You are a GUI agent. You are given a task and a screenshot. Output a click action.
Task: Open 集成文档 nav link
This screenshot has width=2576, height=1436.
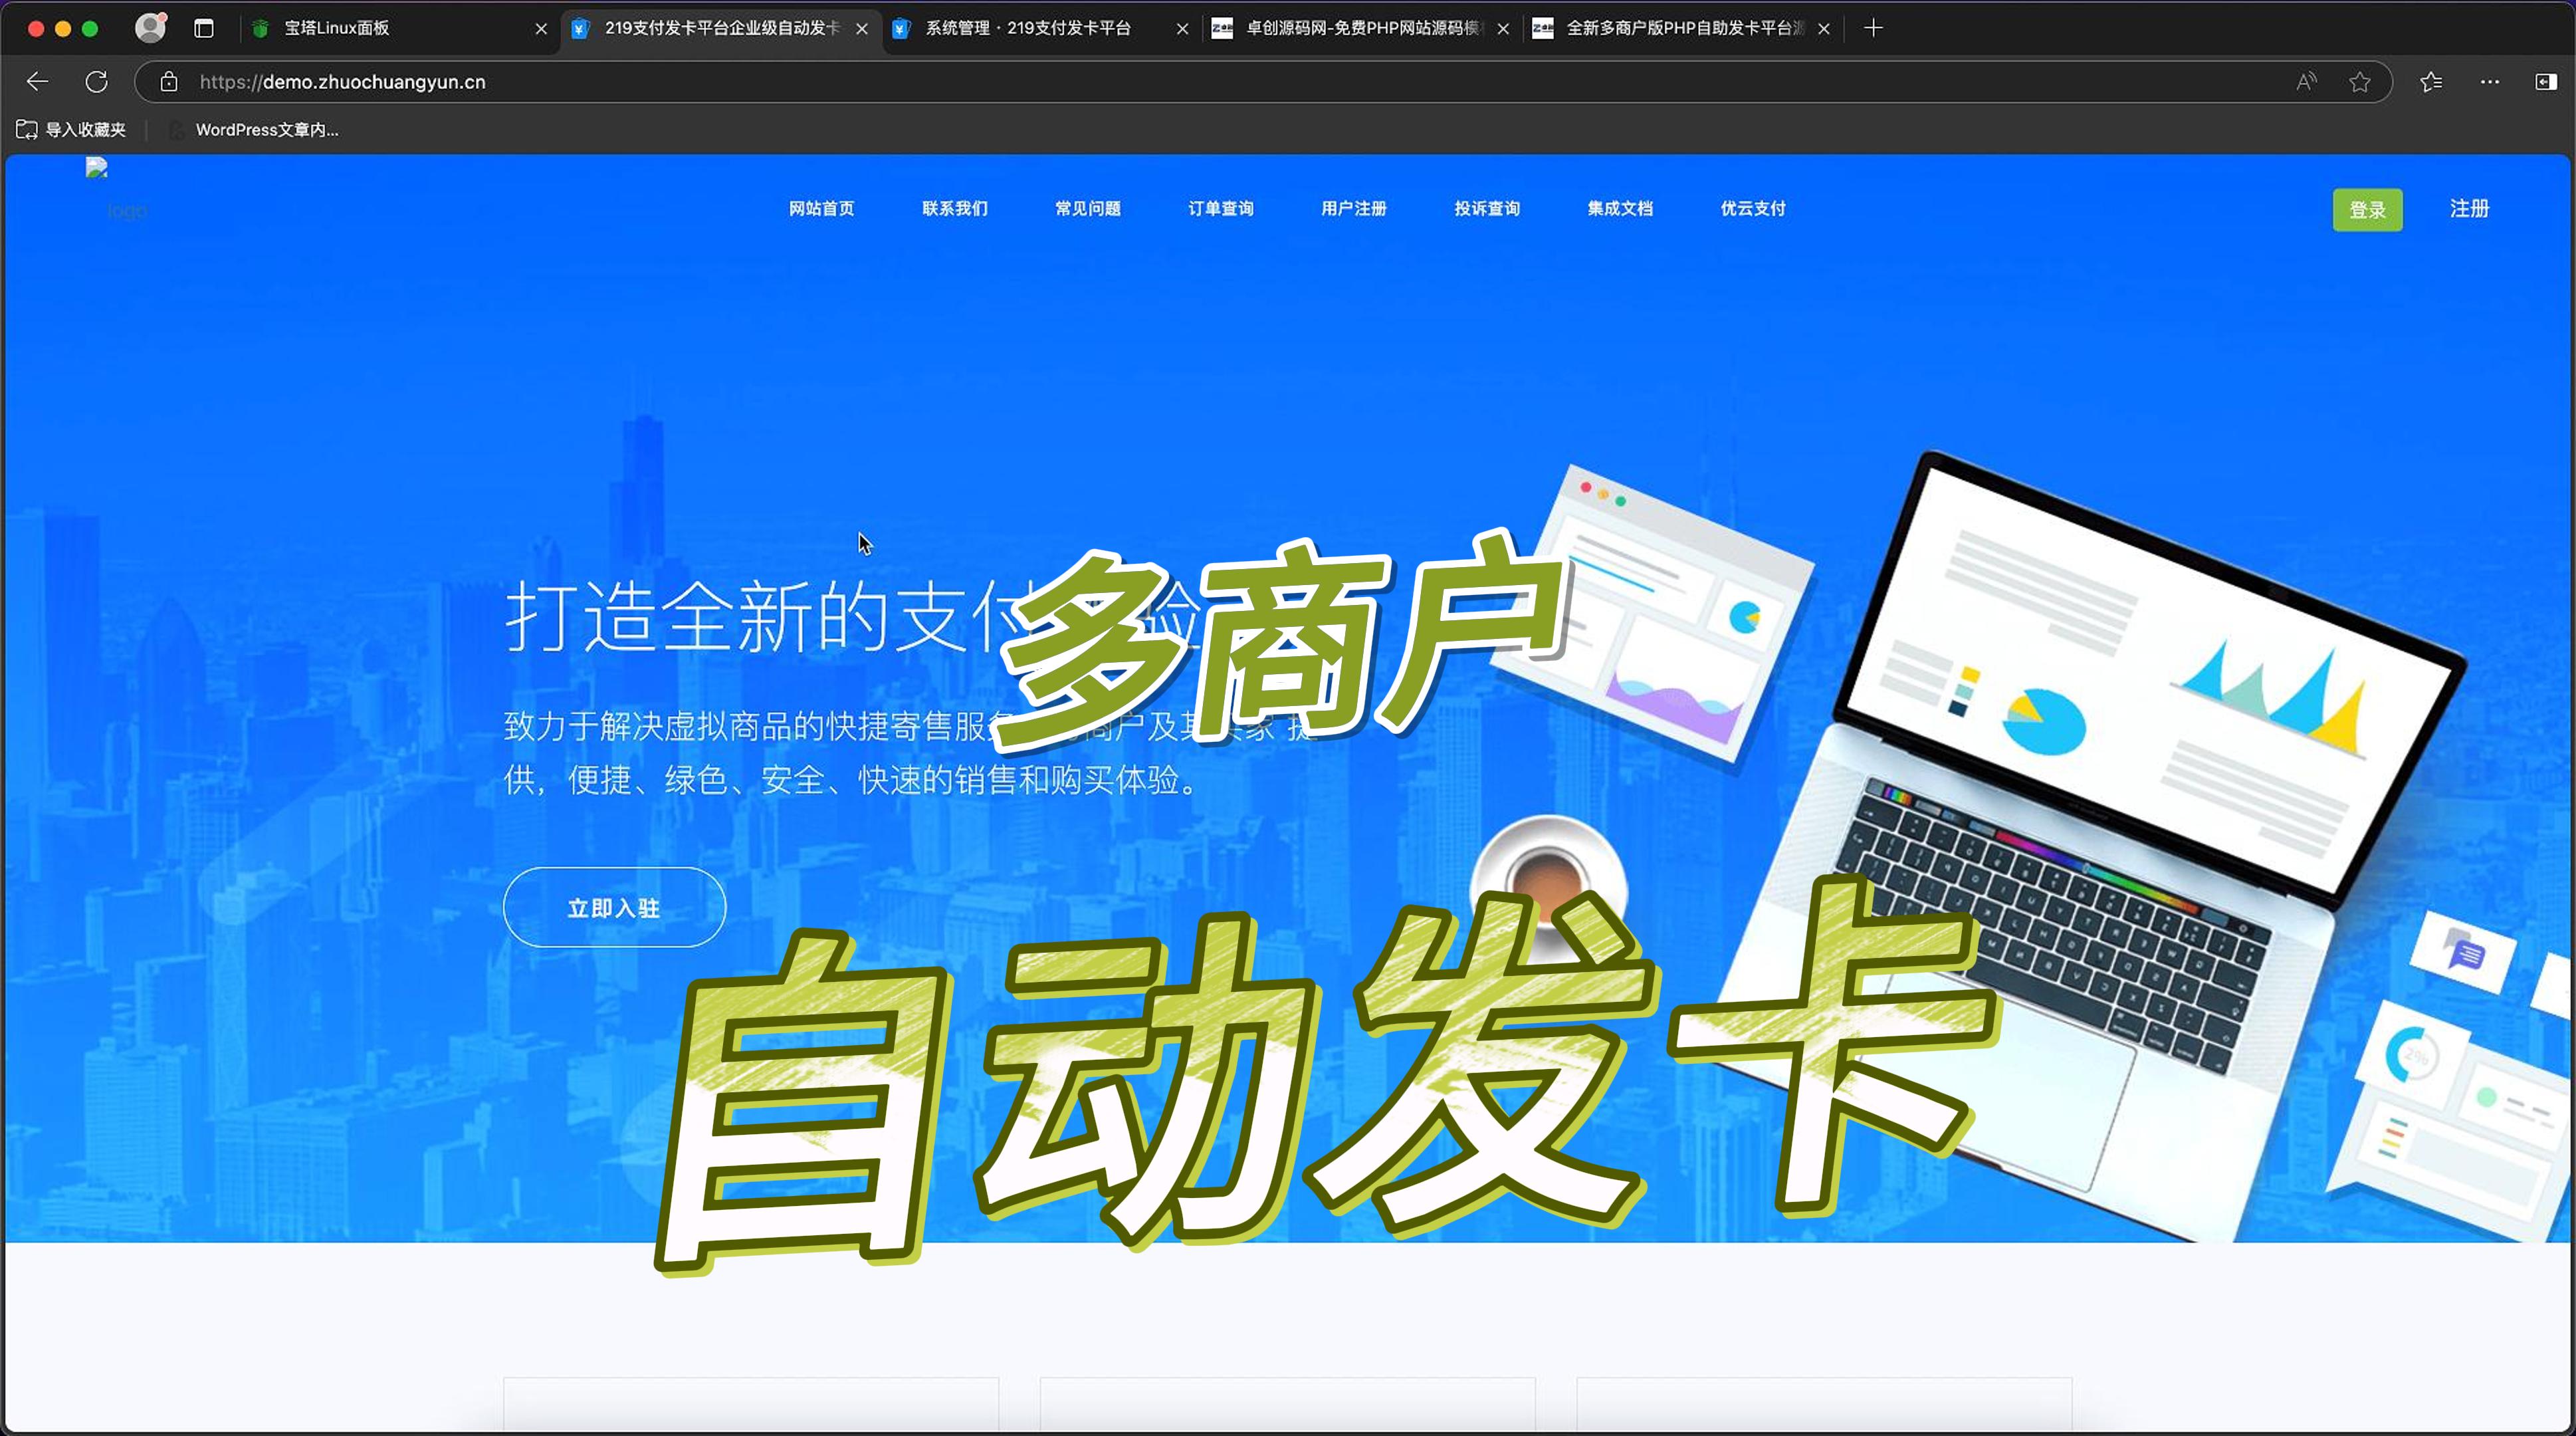1620,209
